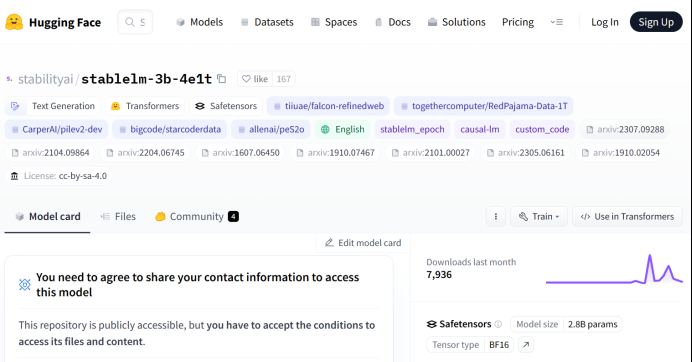Click the downloads last month chart

pyautogui.click(x=614, y=269)
